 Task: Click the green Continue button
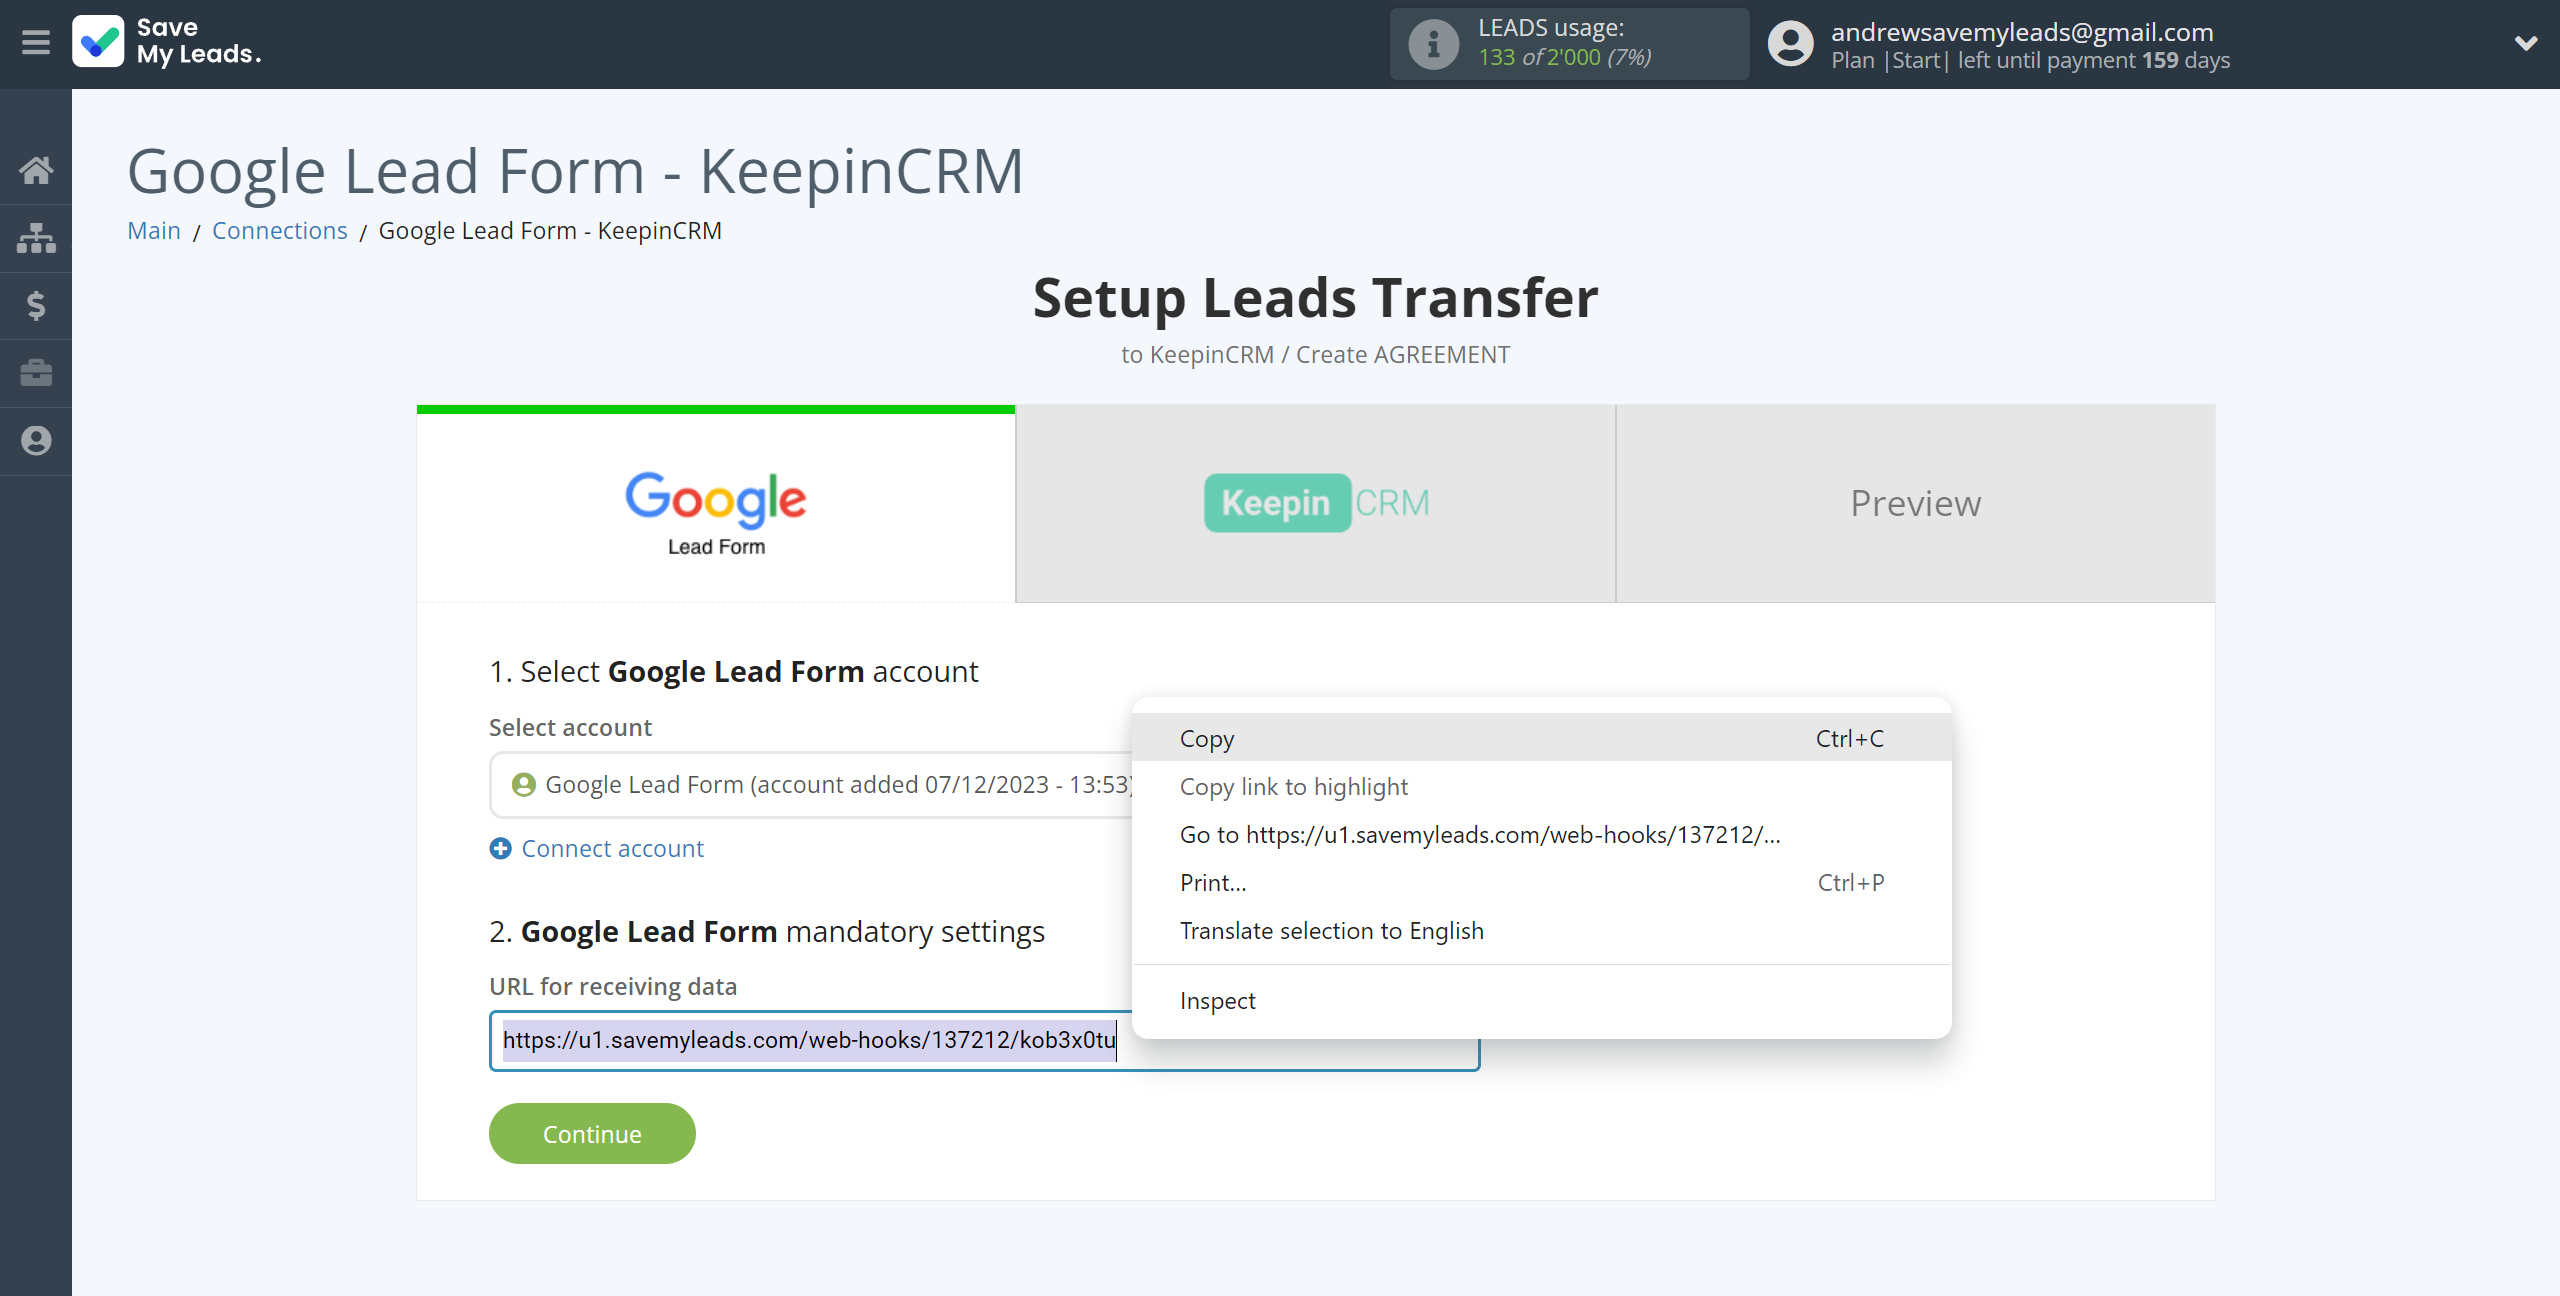point(592,1134)
